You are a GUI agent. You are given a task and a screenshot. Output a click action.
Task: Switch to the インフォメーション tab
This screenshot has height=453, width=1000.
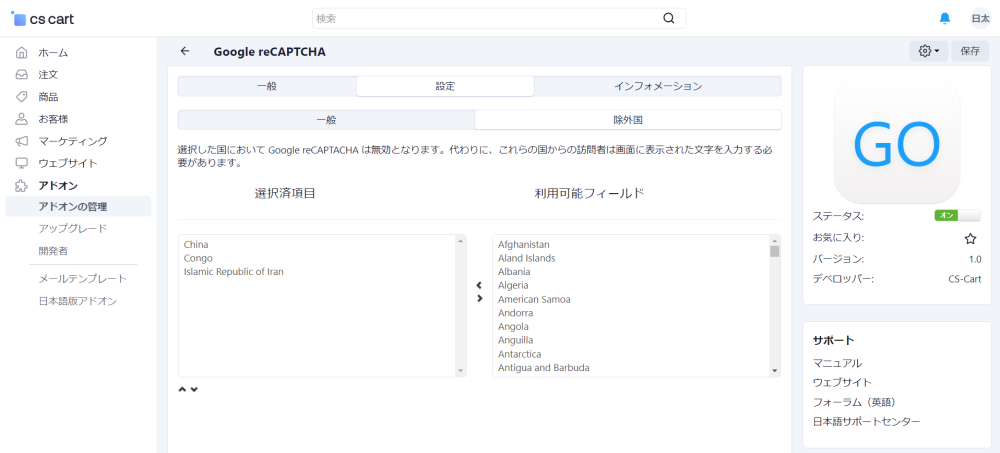click(x=658, y=86)
